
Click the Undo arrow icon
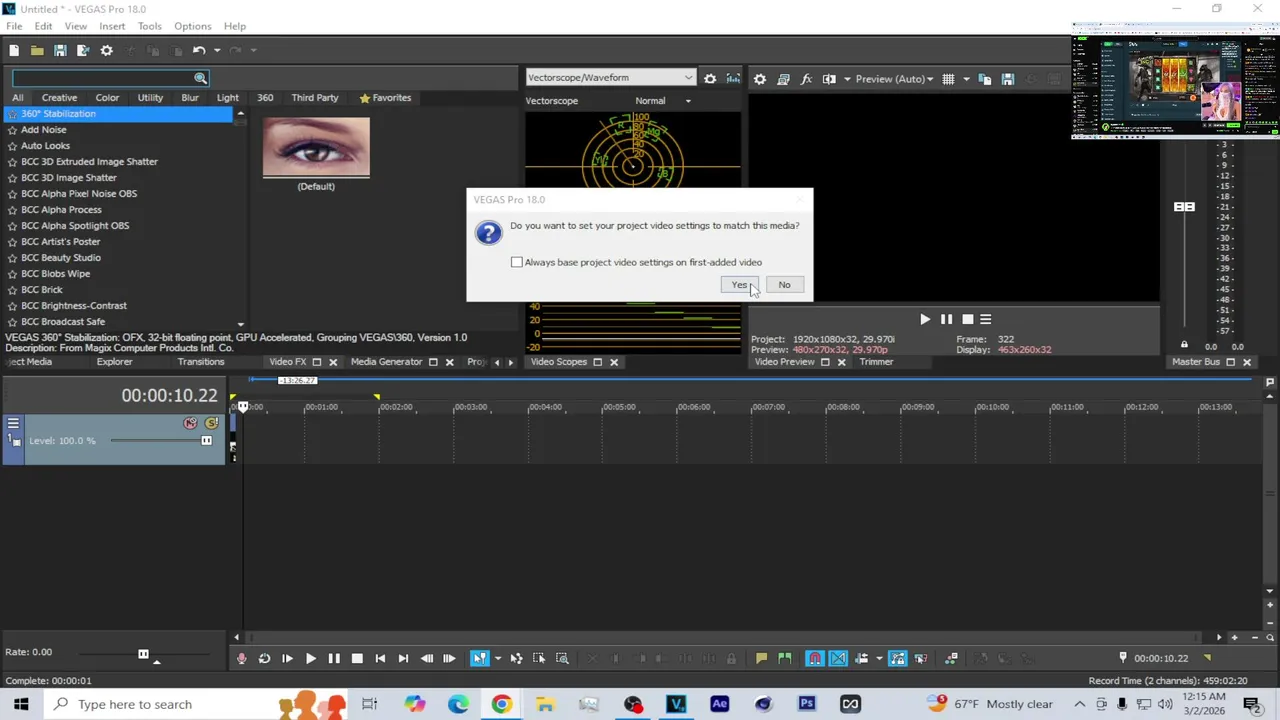tap(199, 50)
